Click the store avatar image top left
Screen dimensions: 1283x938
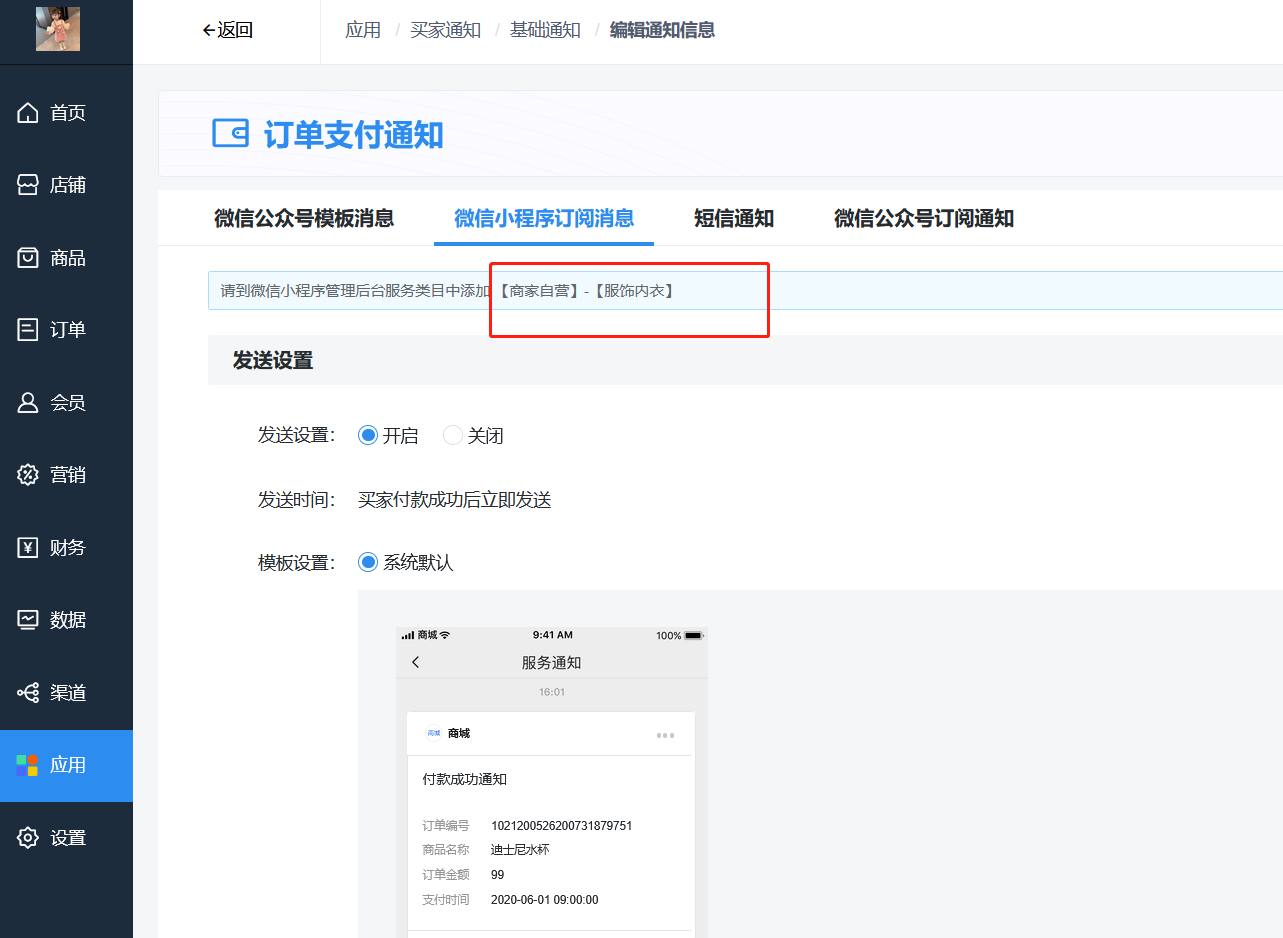(x=57, y=28)
